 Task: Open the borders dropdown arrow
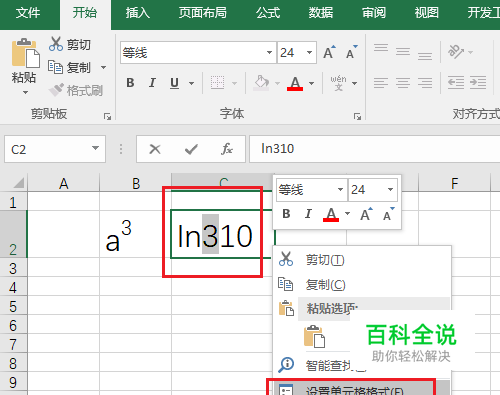tap(234, 83)
